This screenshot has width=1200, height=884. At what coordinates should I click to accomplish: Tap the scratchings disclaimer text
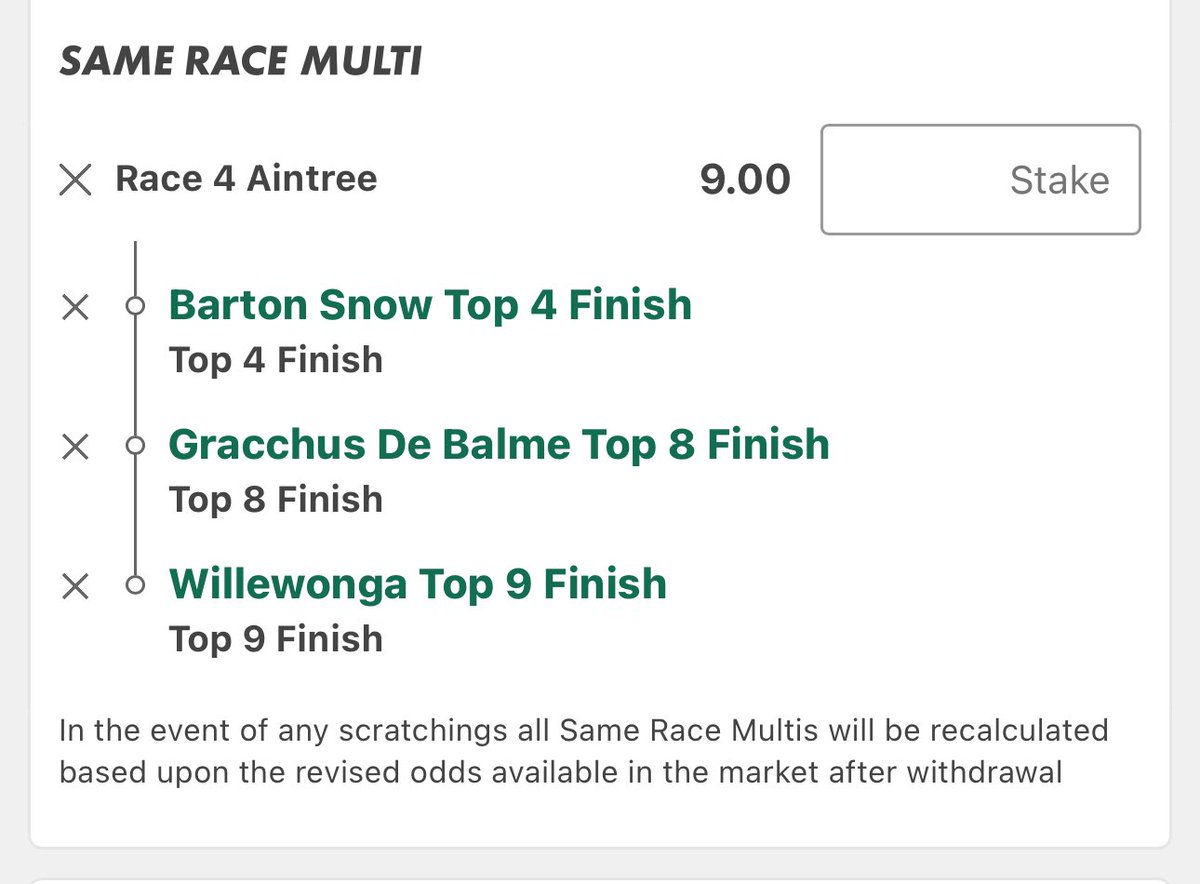[x=584, y=751]
